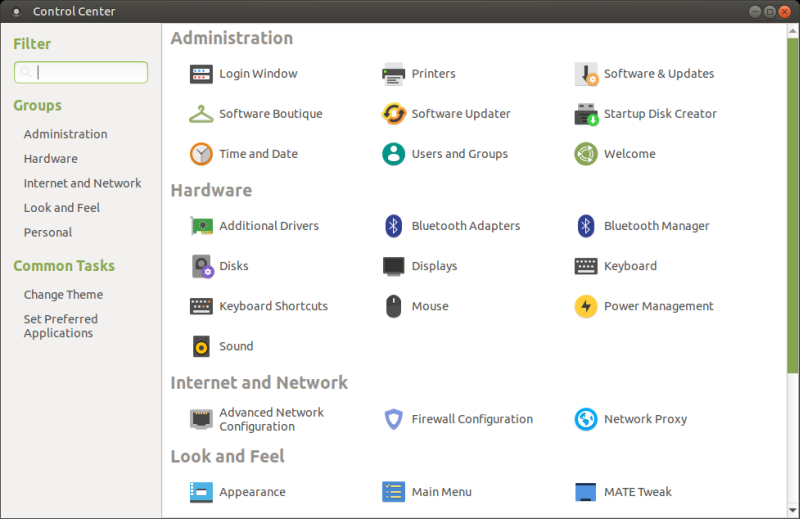
Task: Open Startup Disk Creator icon
Action: click(x=586, y=114)
